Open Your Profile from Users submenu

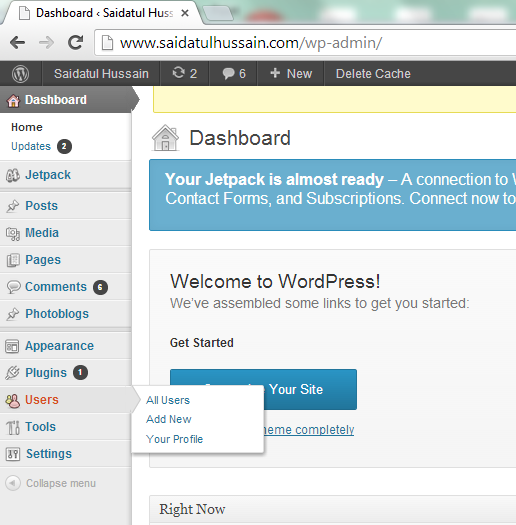[174, 439]
